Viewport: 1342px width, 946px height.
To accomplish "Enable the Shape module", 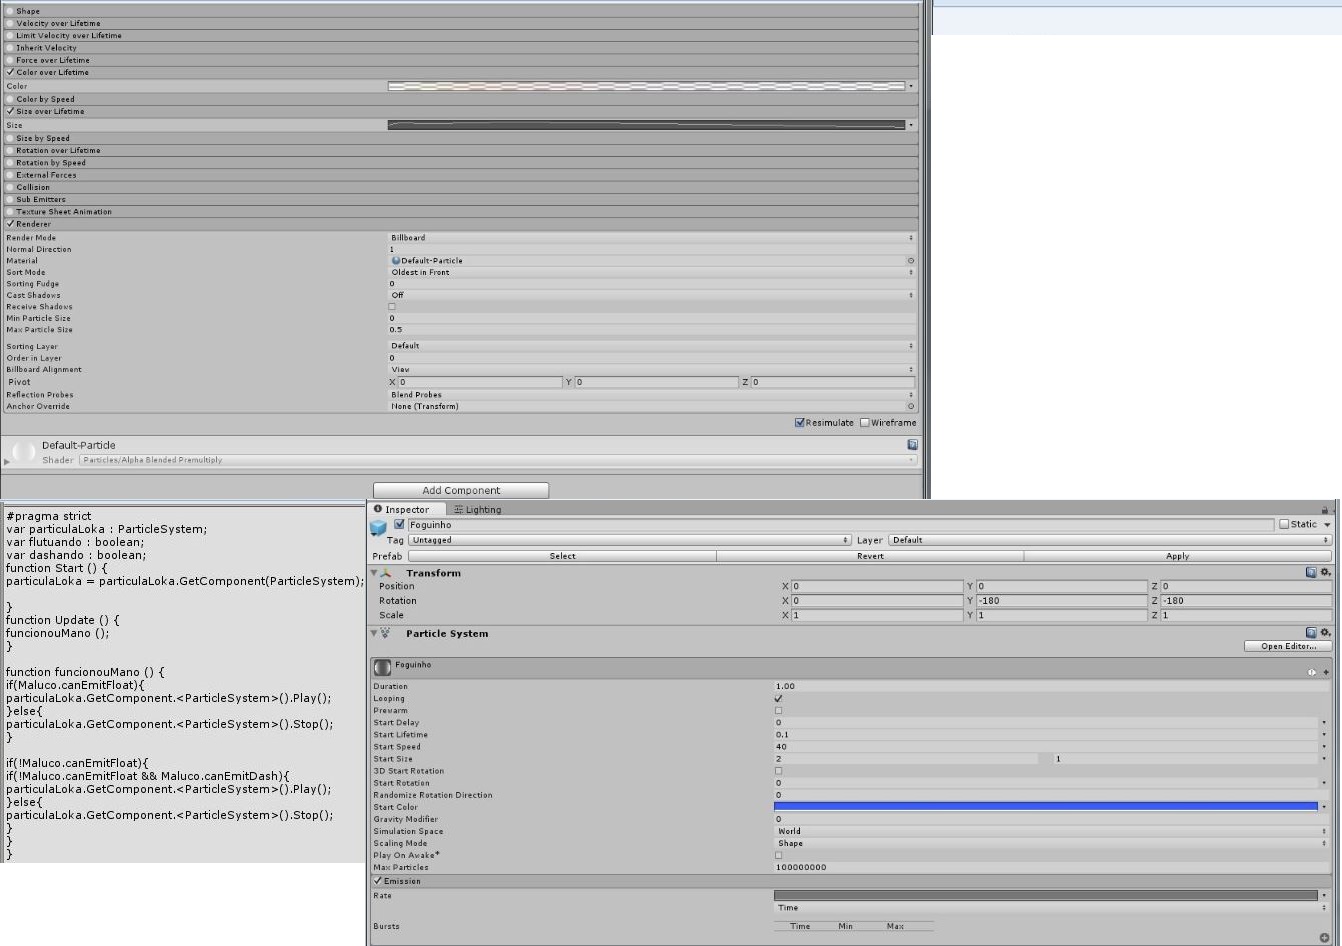I will 10,11.
